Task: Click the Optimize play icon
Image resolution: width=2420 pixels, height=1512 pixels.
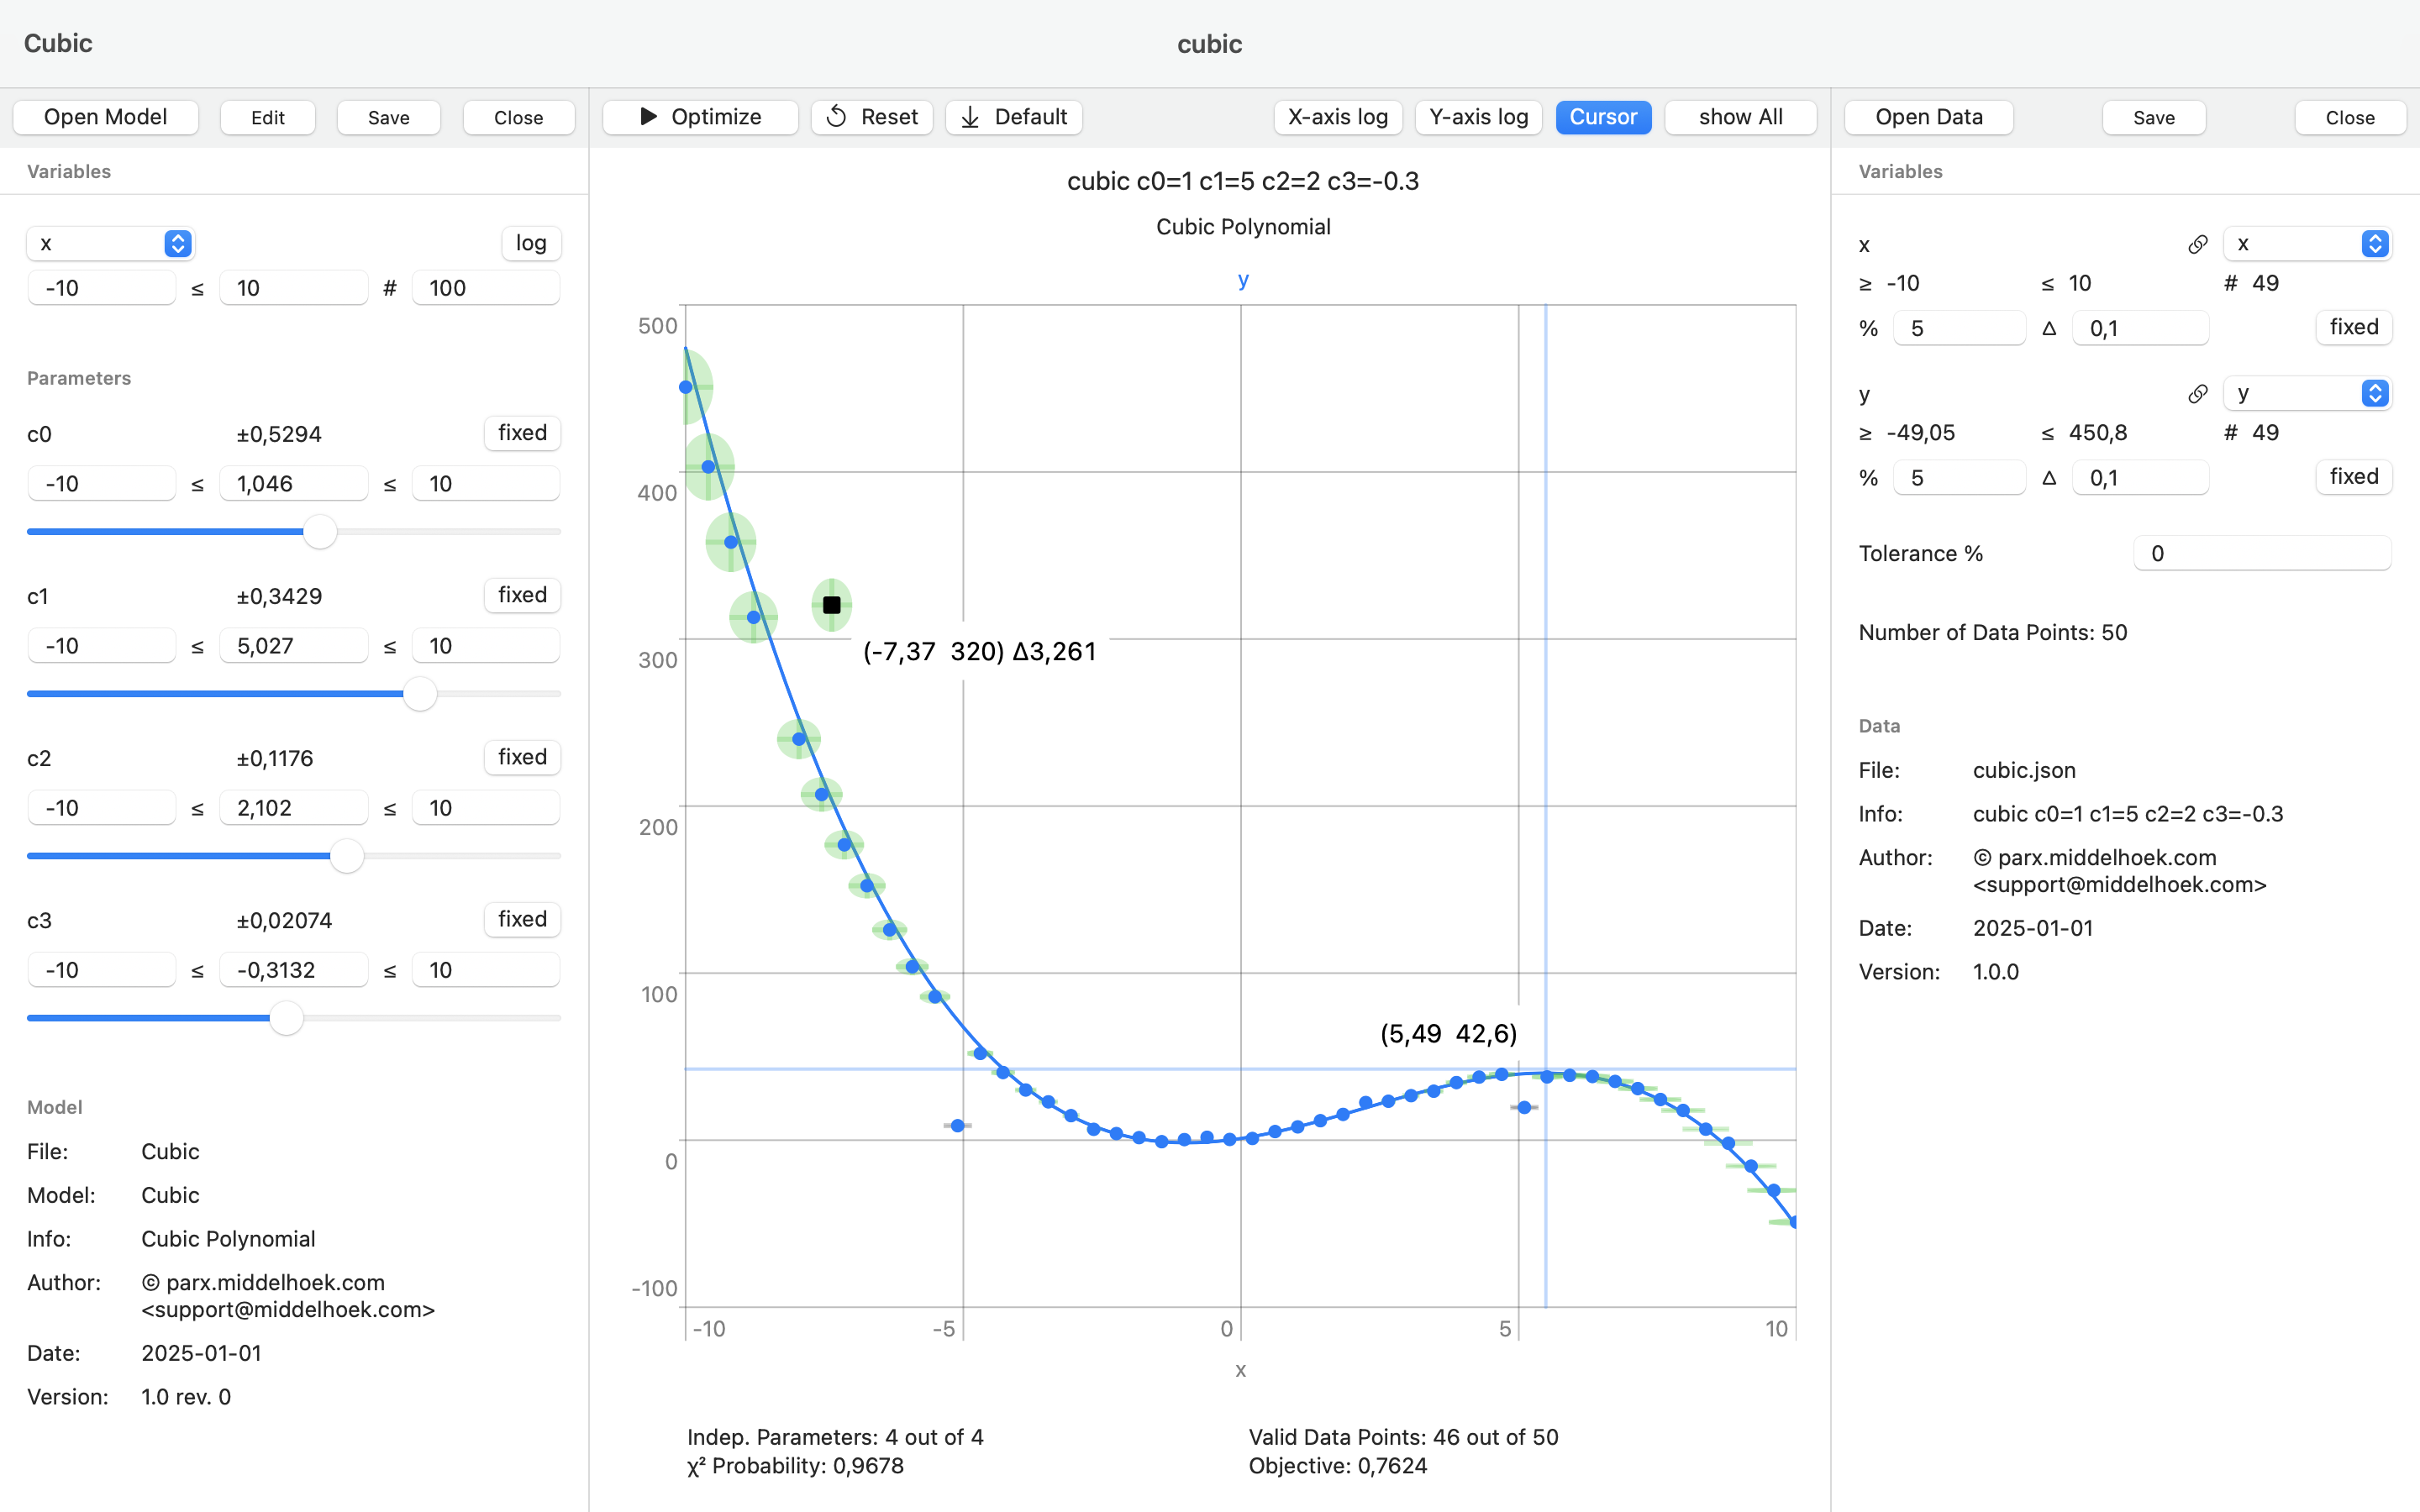Action: (x=648, y=117)
